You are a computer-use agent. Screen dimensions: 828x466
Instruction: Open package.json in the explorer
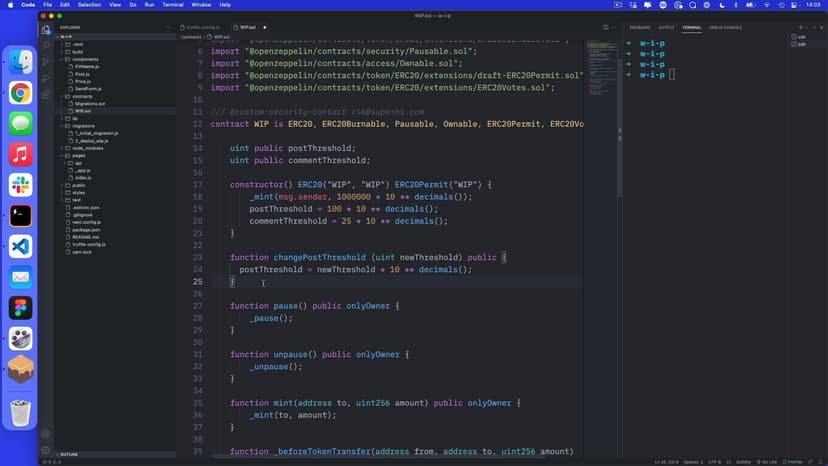[87, 229]
